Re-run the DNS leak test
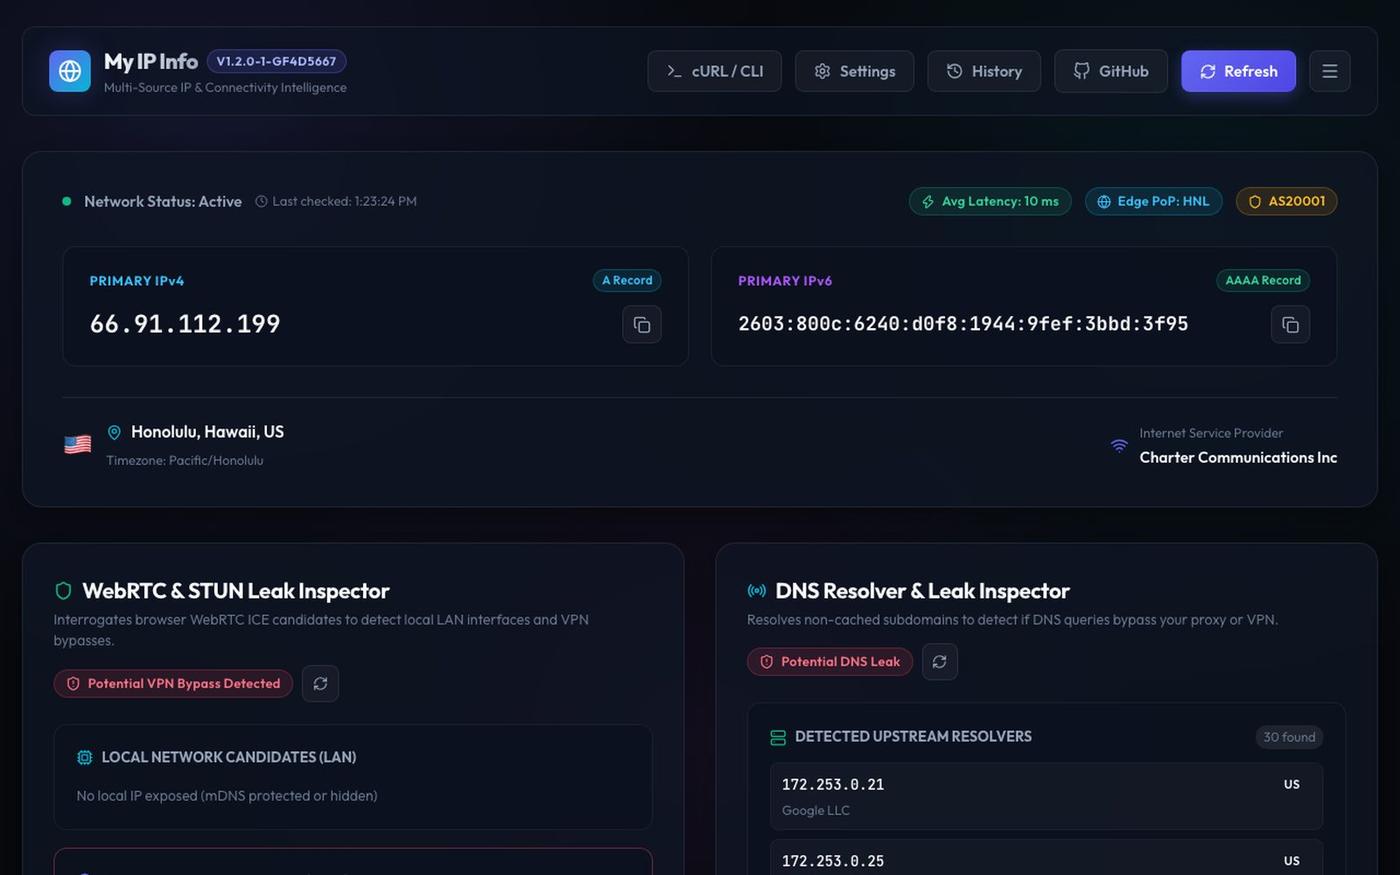This screenshot has width=1400, height=875. (940, 662)
